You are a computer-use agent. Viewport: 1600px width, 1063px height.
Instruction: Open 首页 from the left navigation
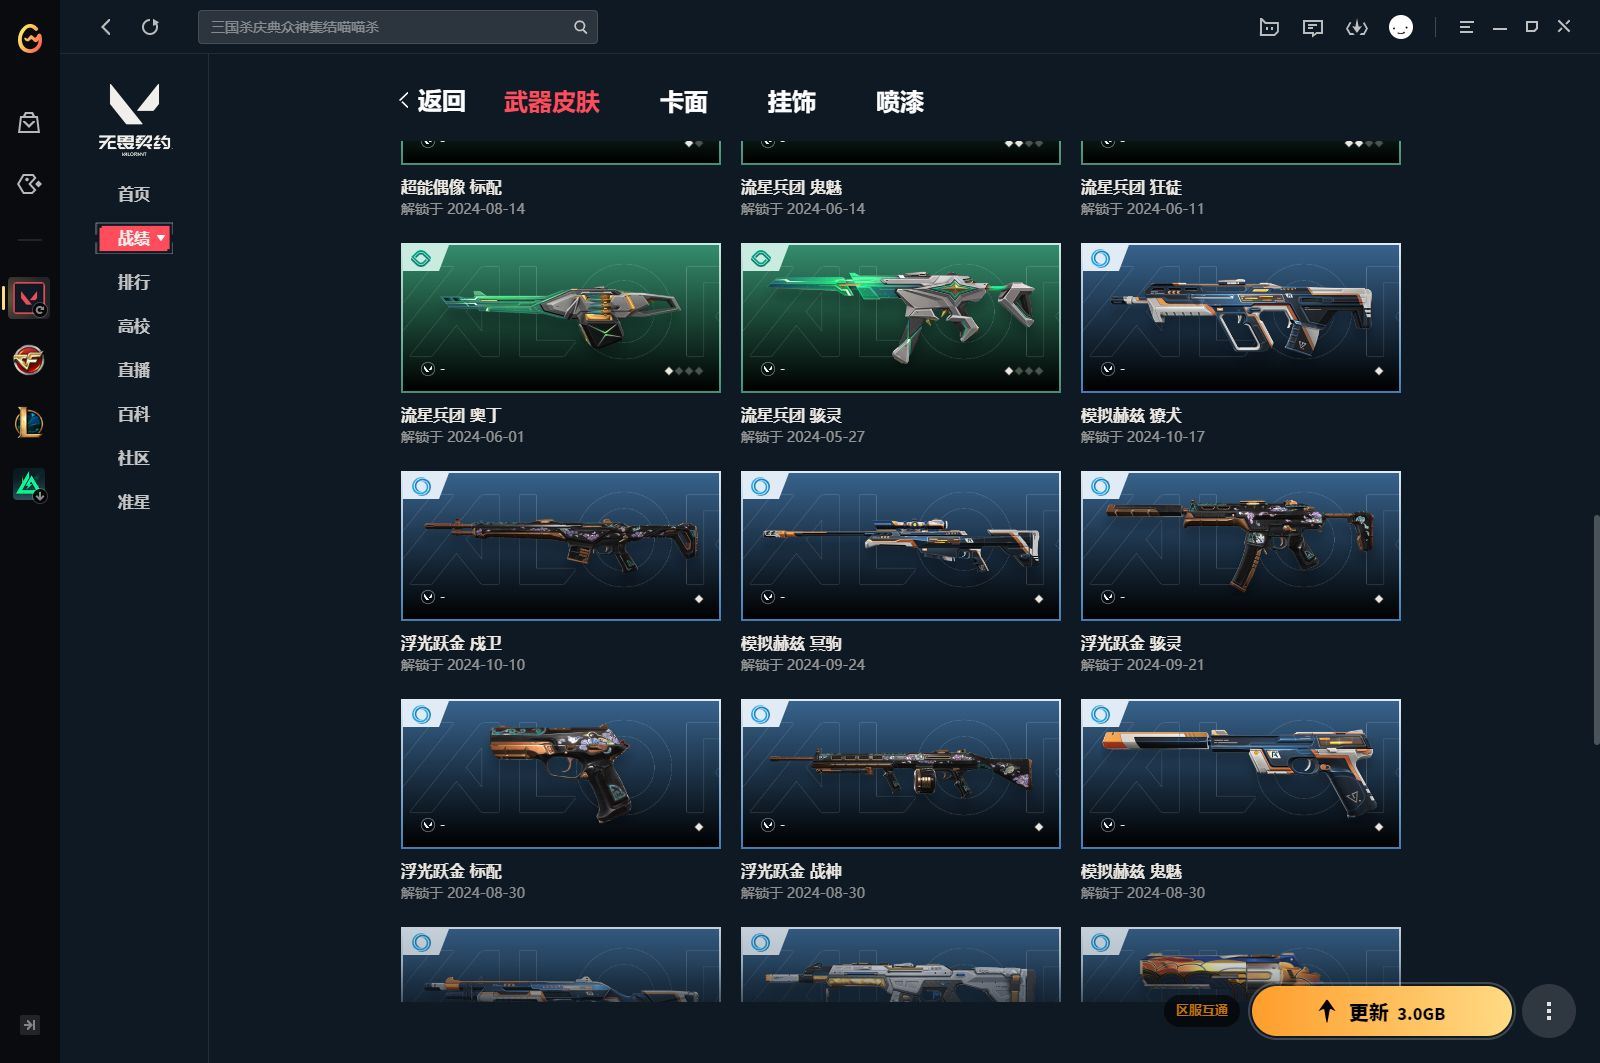(x=134, y=194)
